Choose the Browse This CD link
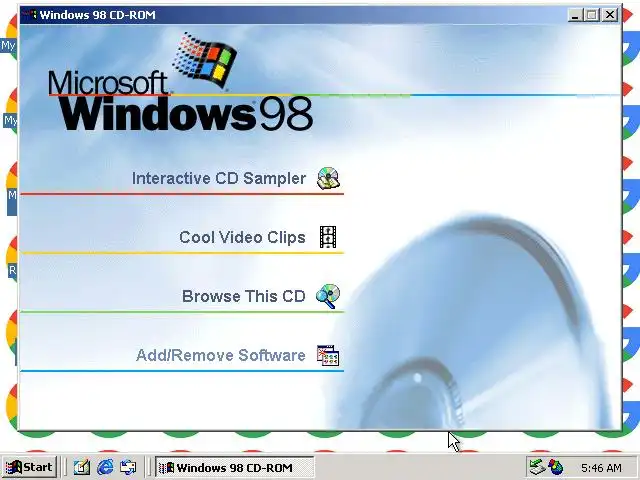The image size is (640, 480). click(x=243, y=296)
